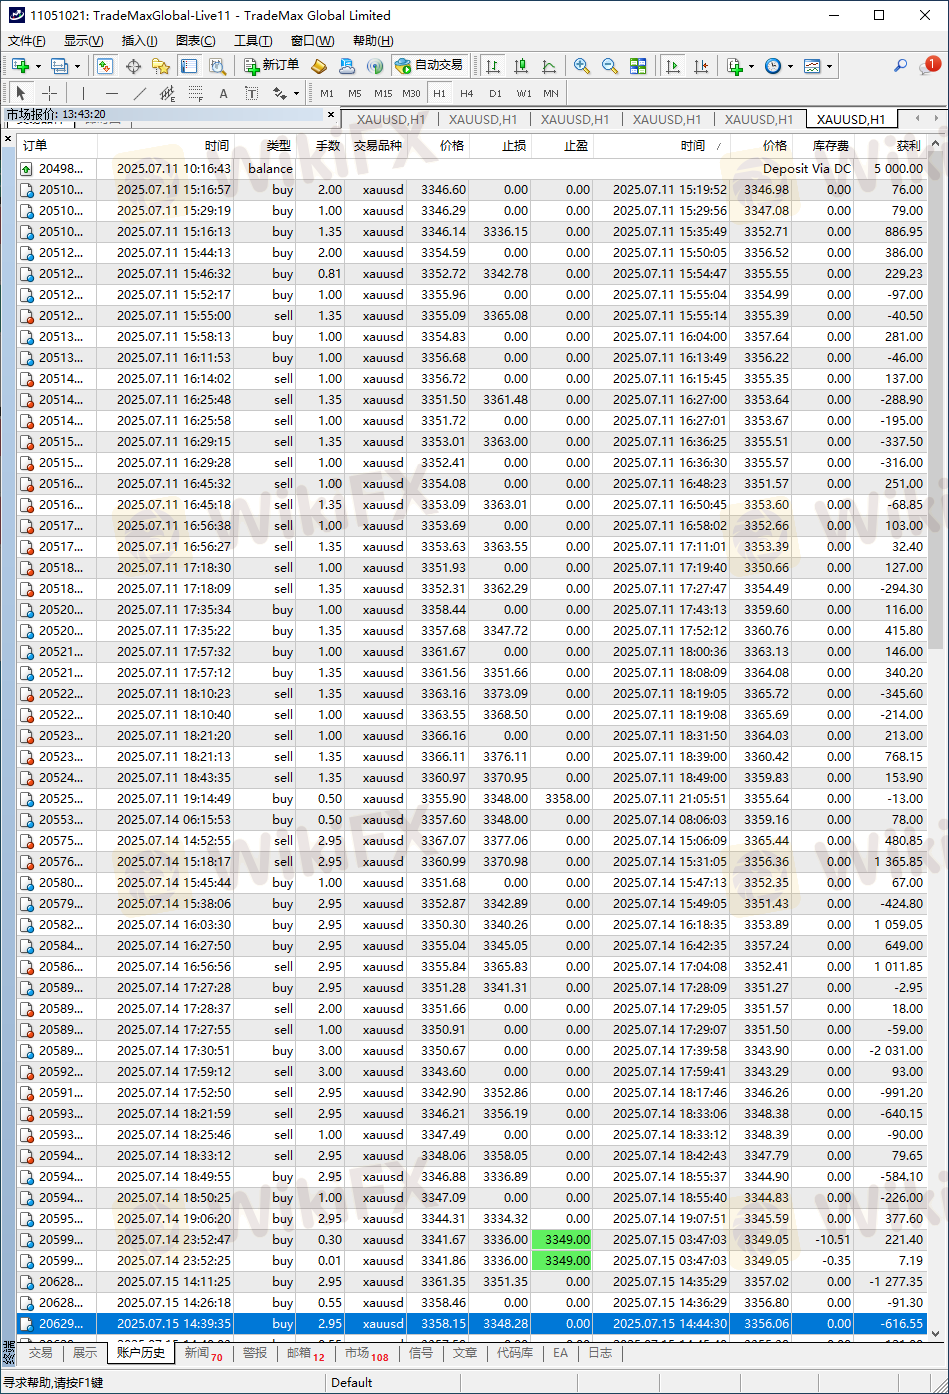Open the chart templates icon

[812, 66]
